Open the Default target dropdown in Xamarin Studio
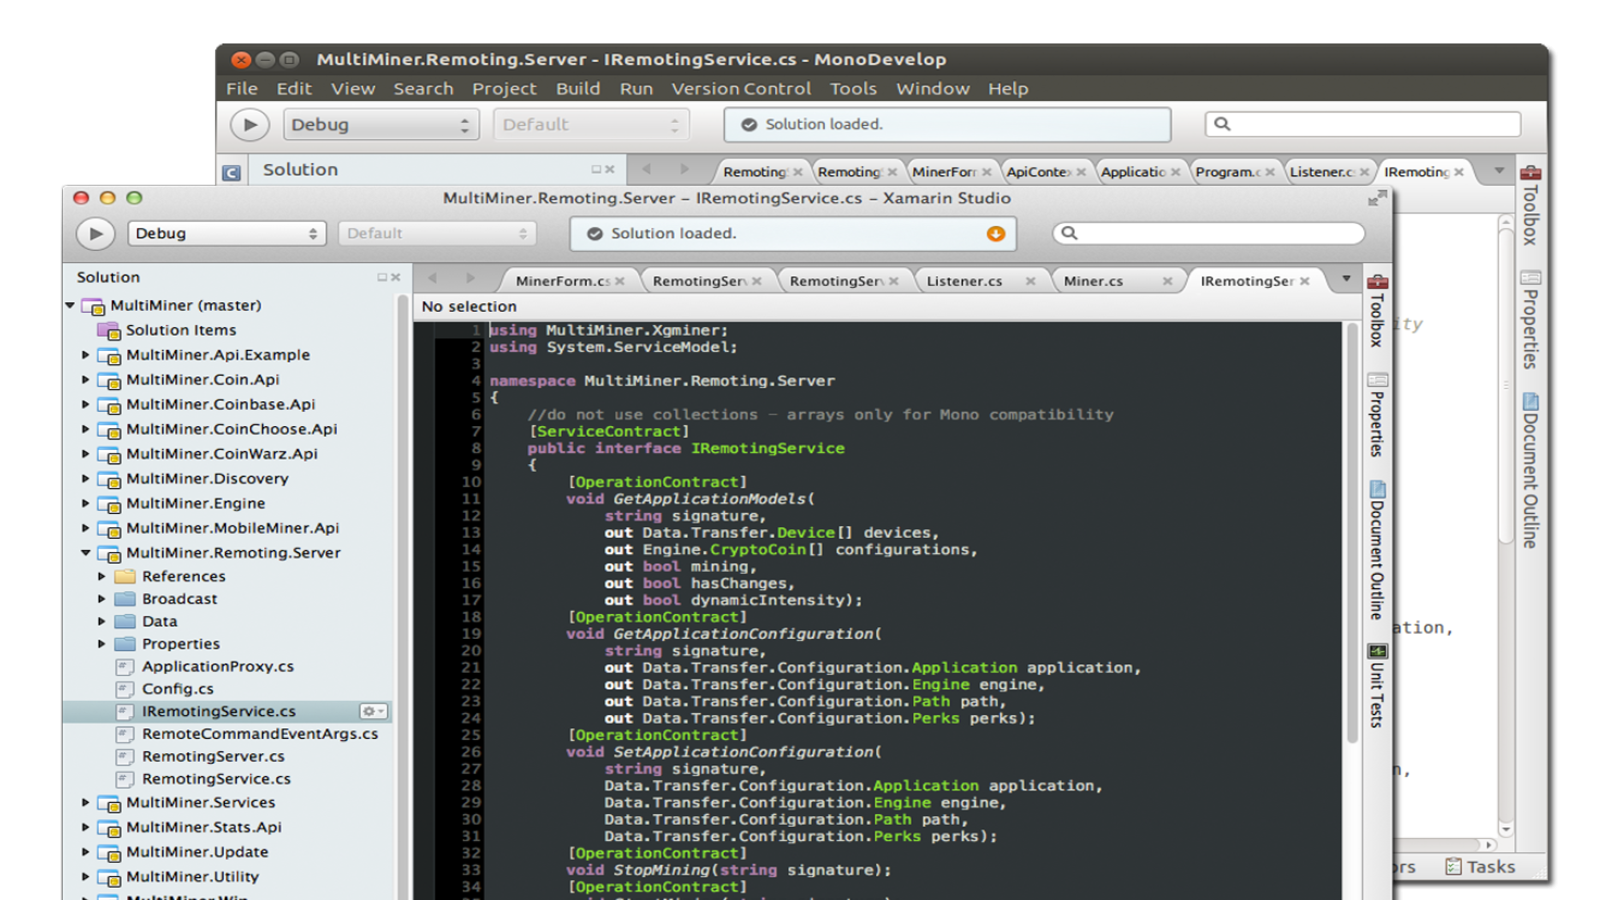The image size is (1600, 900). coord(437,233)
